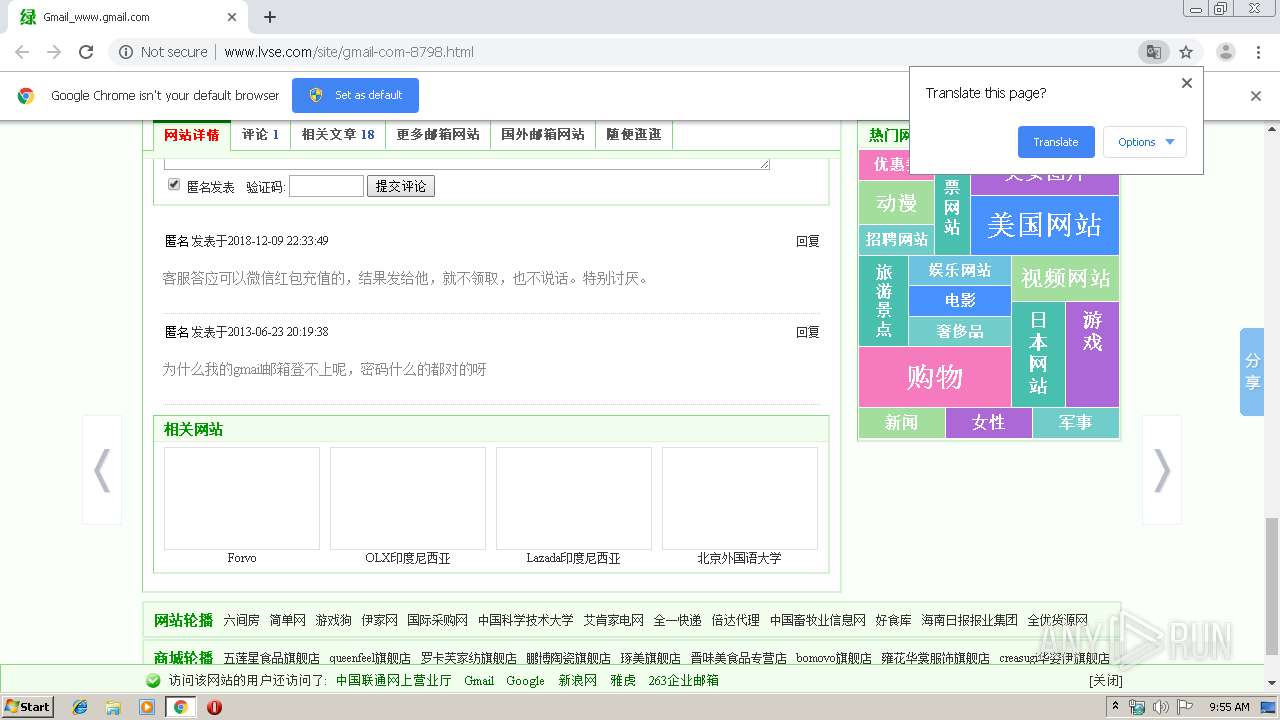The width and height of the screenshot is (1280, 720).
Task: Open the Lazada印度尼西亚 thumbnail
Action: click(574, 498)
